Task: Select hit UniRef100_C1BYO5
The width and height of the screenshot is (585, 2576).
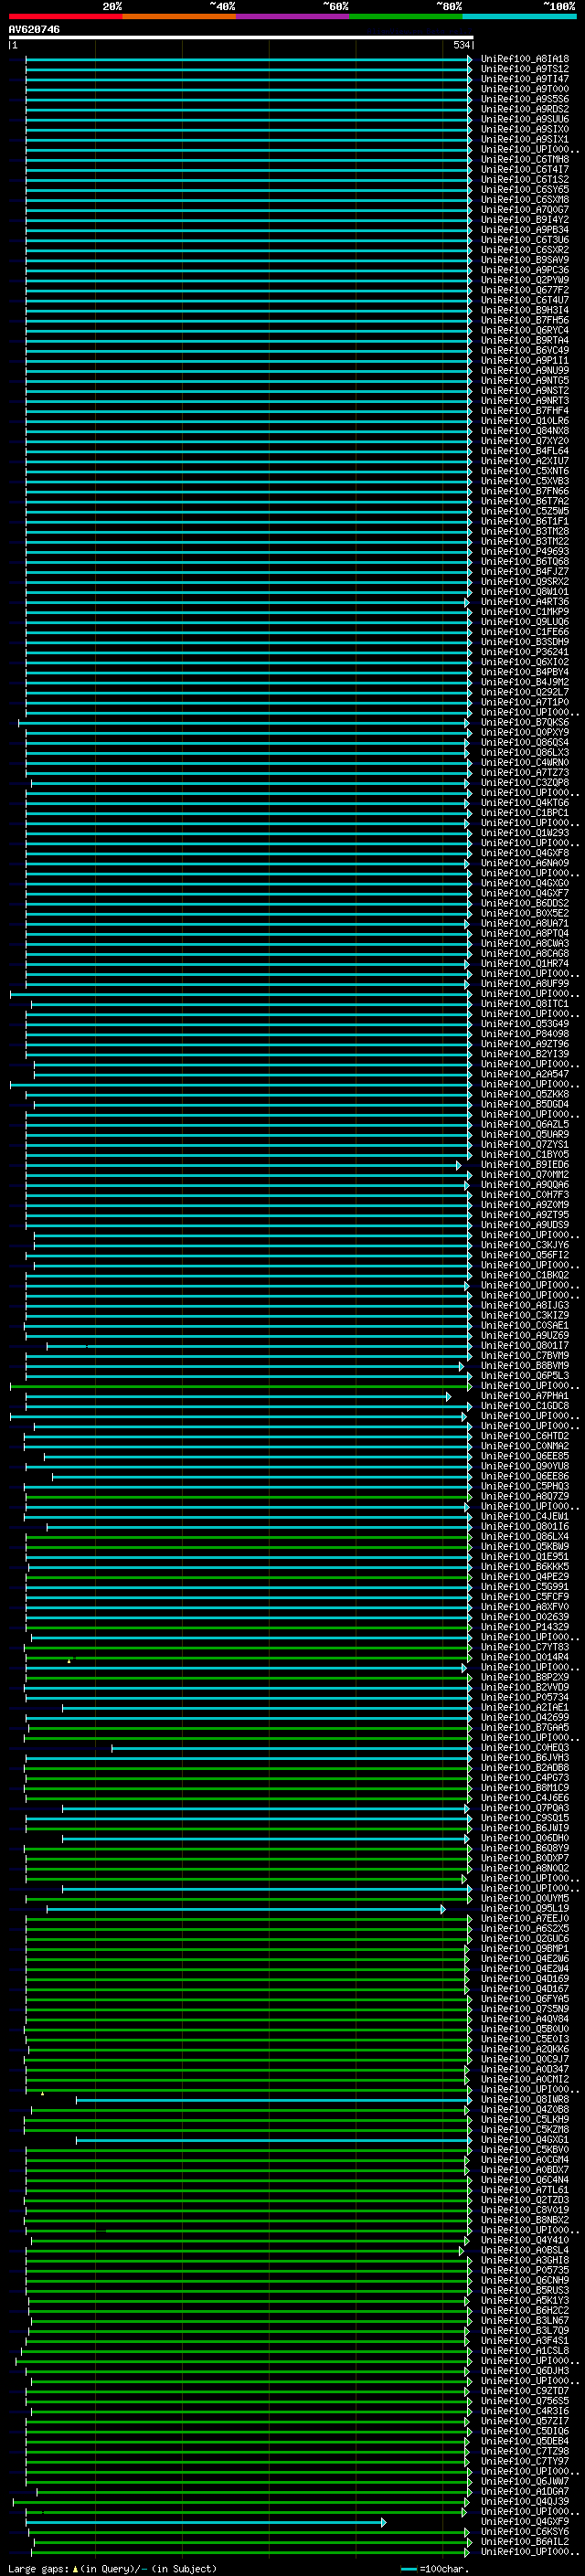Action: [x=525, y=1155]
